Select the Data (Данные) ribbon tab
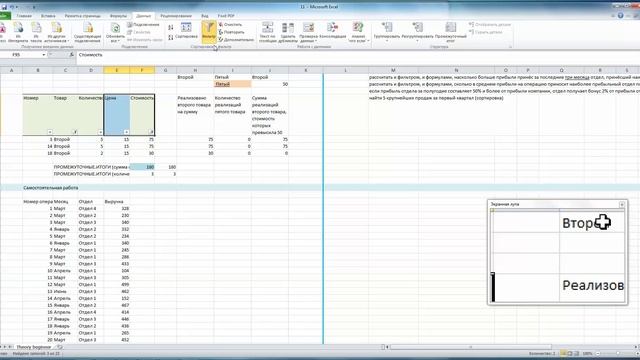Screen dimensions: 640x360 pyautogui.click(x=143, y=16)
